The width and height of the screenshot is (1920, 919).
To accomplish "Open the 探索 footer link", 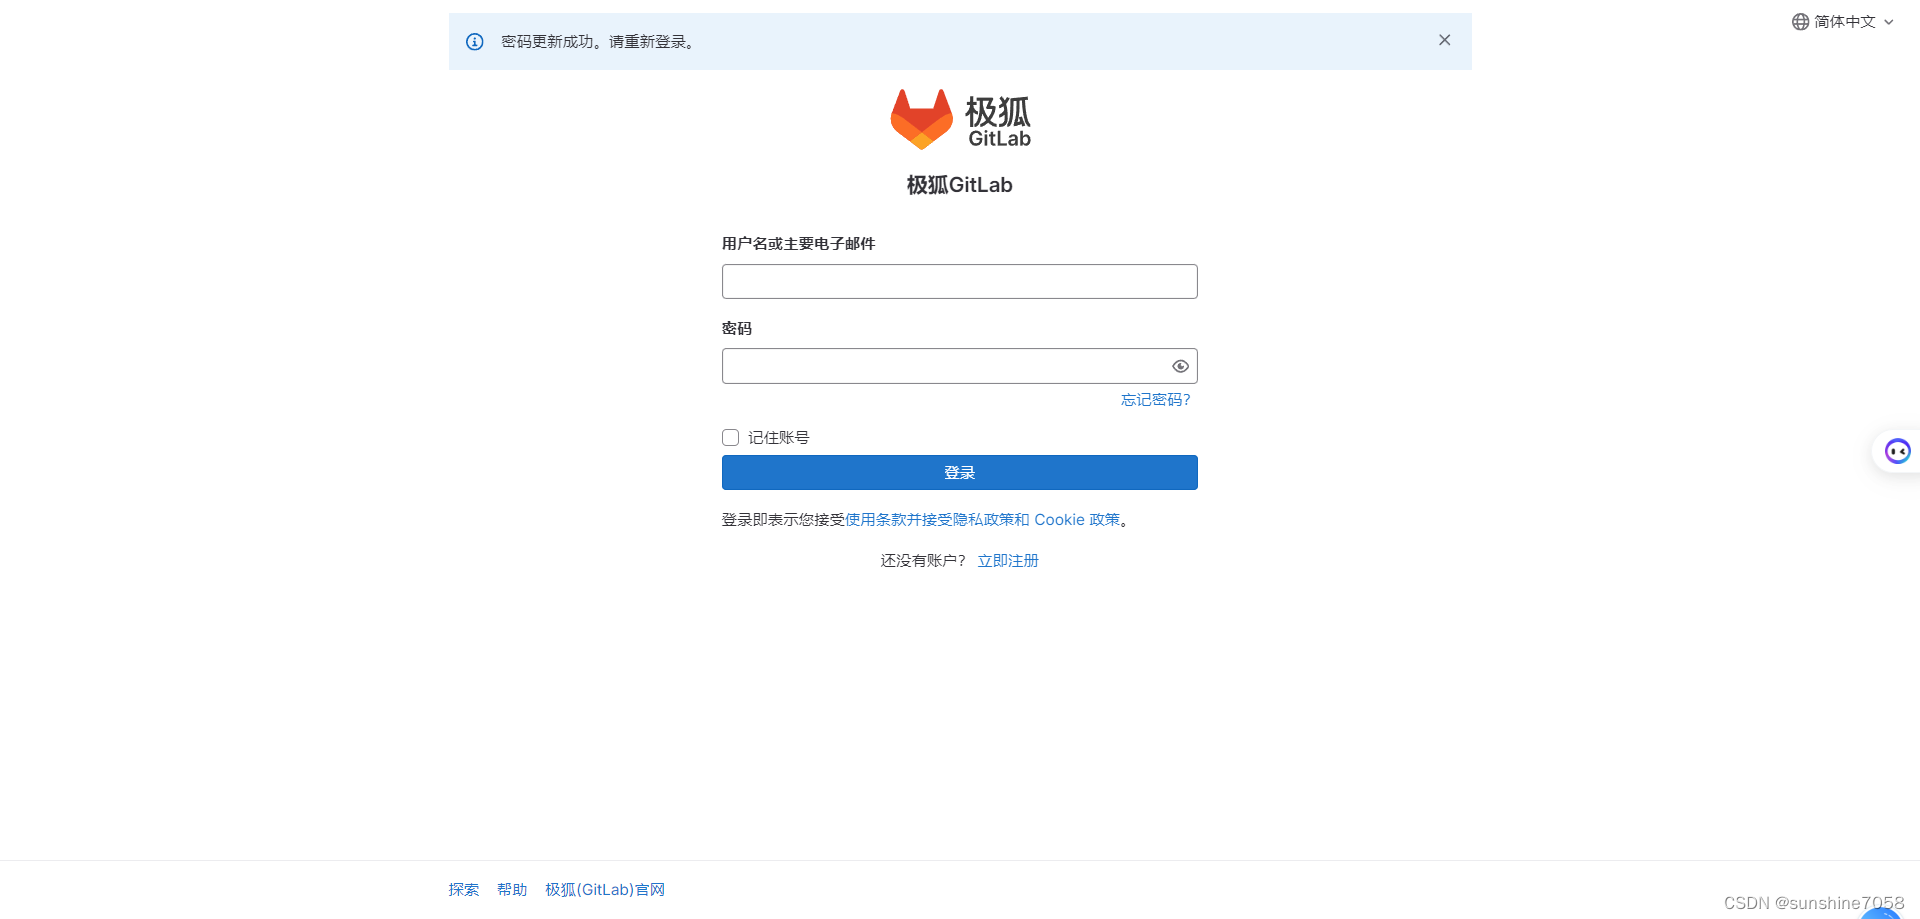I will (464, 890).
